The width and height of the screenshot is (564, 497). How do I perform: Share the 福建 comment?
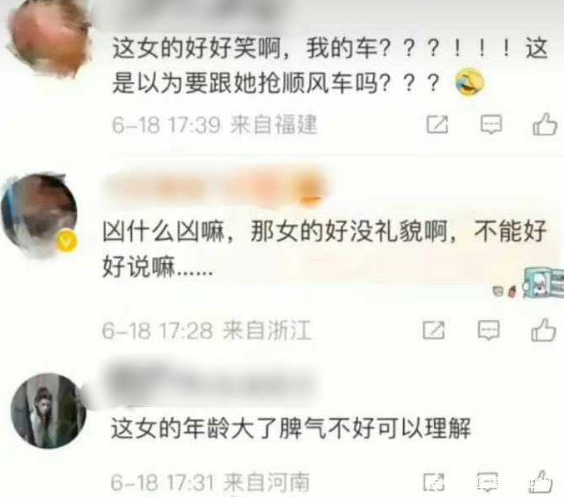click(x=437, y=125)
